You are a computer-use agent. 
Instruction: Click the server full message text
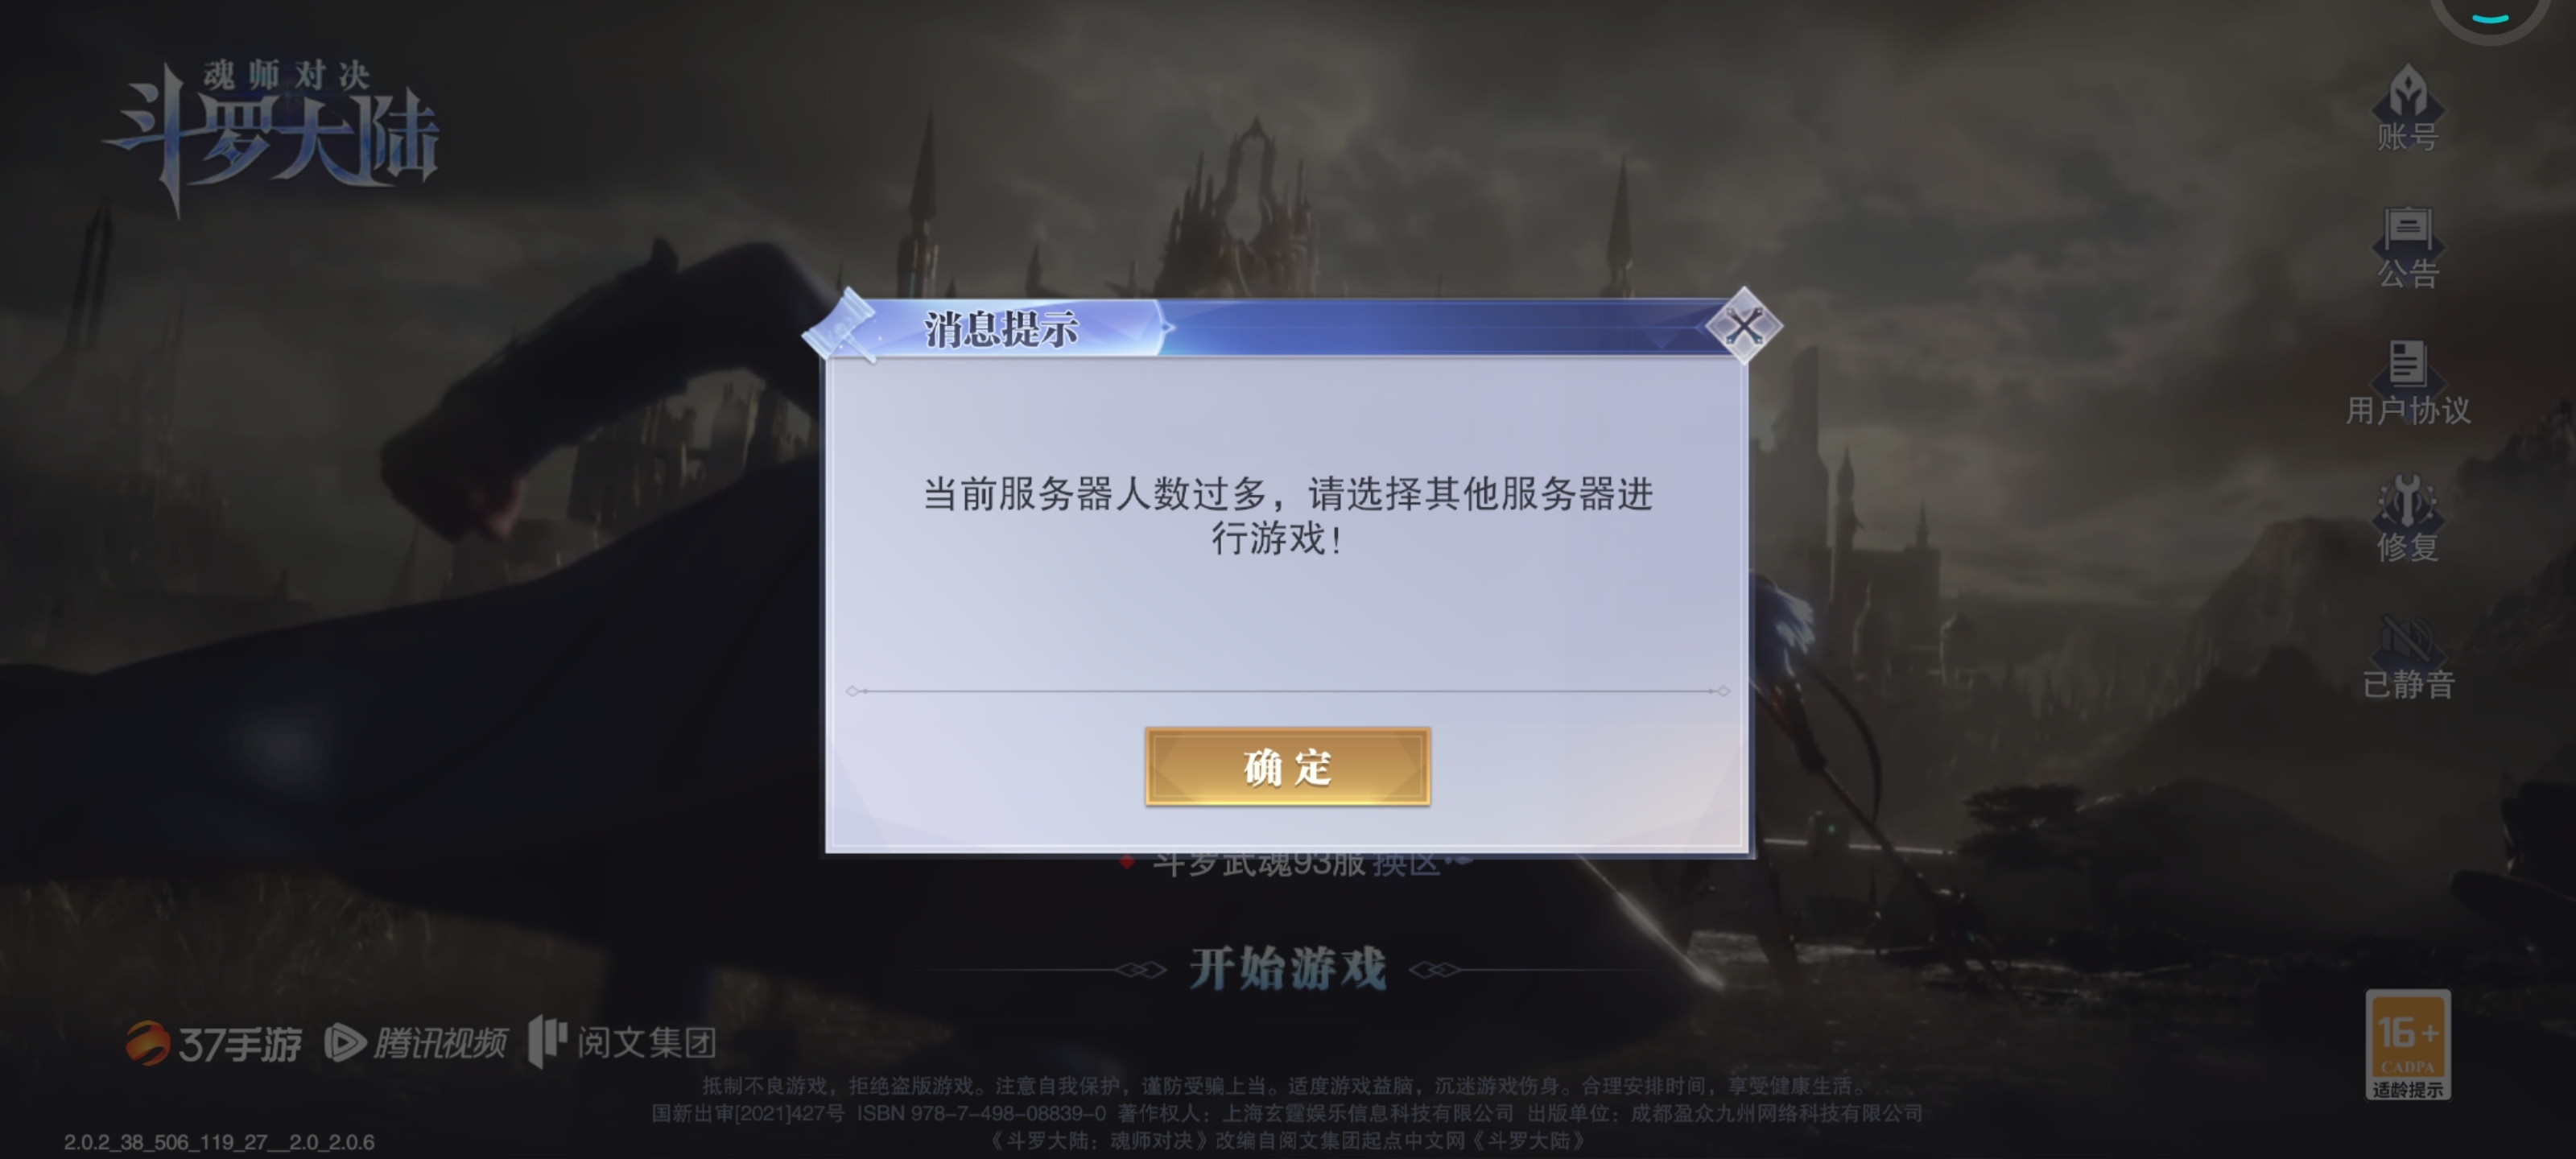[x=1287, y=516]
